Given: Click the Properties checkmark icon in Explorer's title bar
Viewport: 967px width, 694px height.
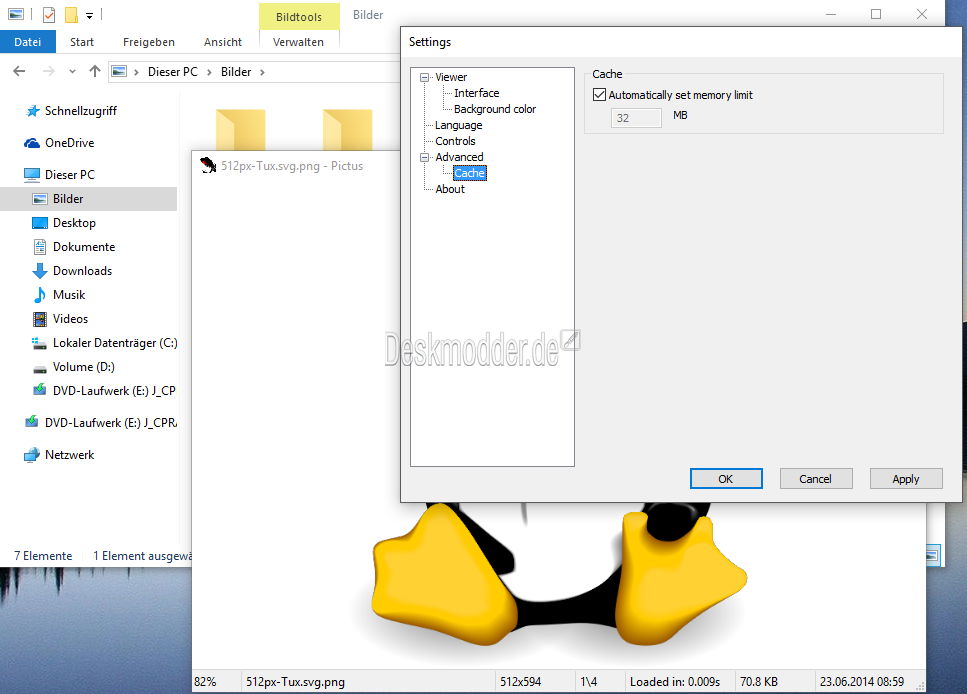Looking at the screenshot, I should pyautogui.click(x=49, y=14).
